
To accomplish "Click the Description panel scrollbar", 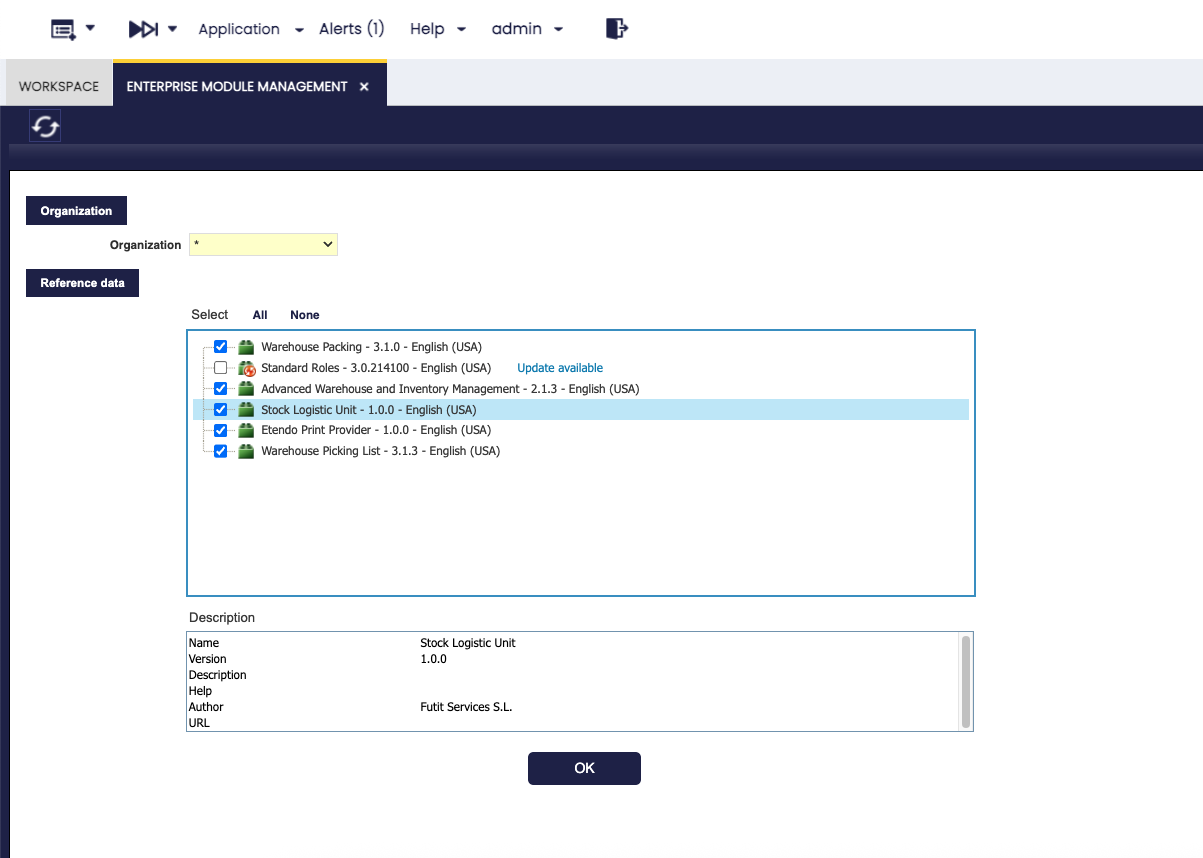I will tap(966, 680).
